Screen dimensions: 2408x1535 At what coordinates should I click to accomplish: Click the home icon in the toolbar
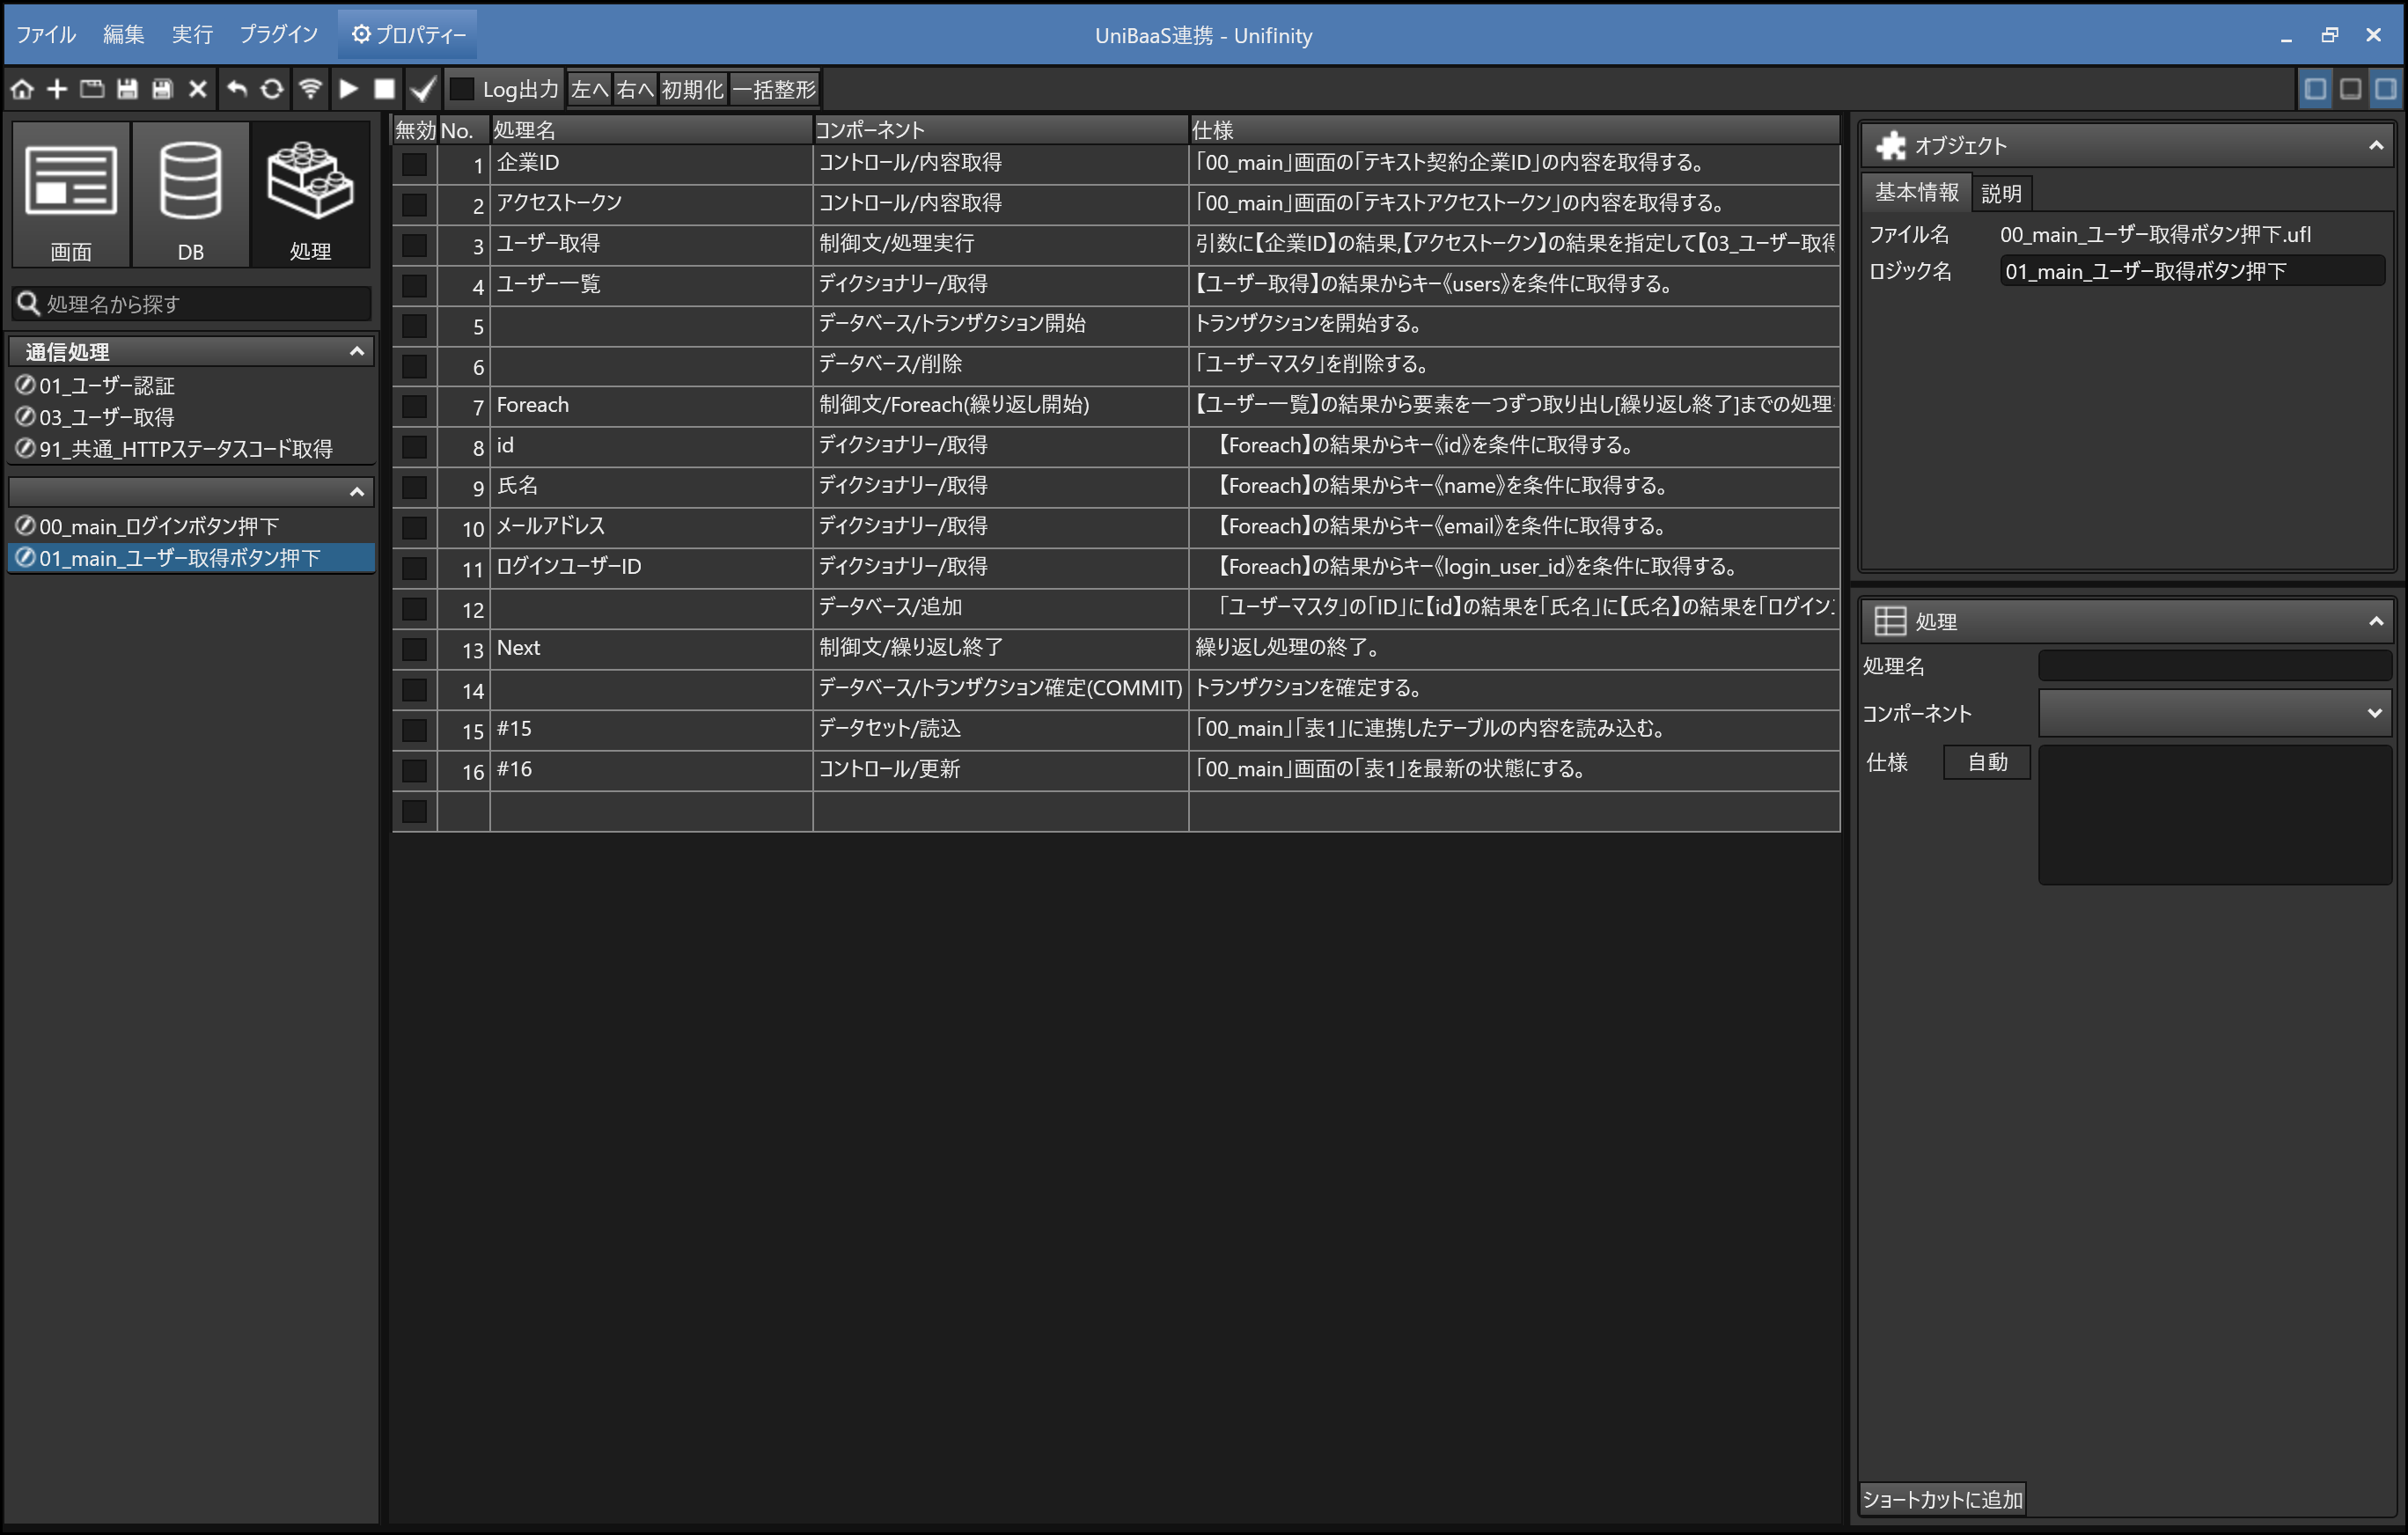tap(22, 89)
